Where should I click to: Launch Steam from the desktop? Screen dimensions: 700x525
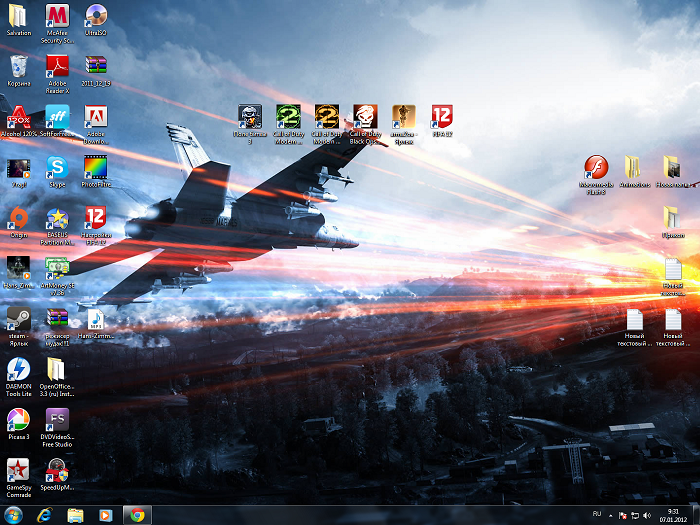[18, 319]
